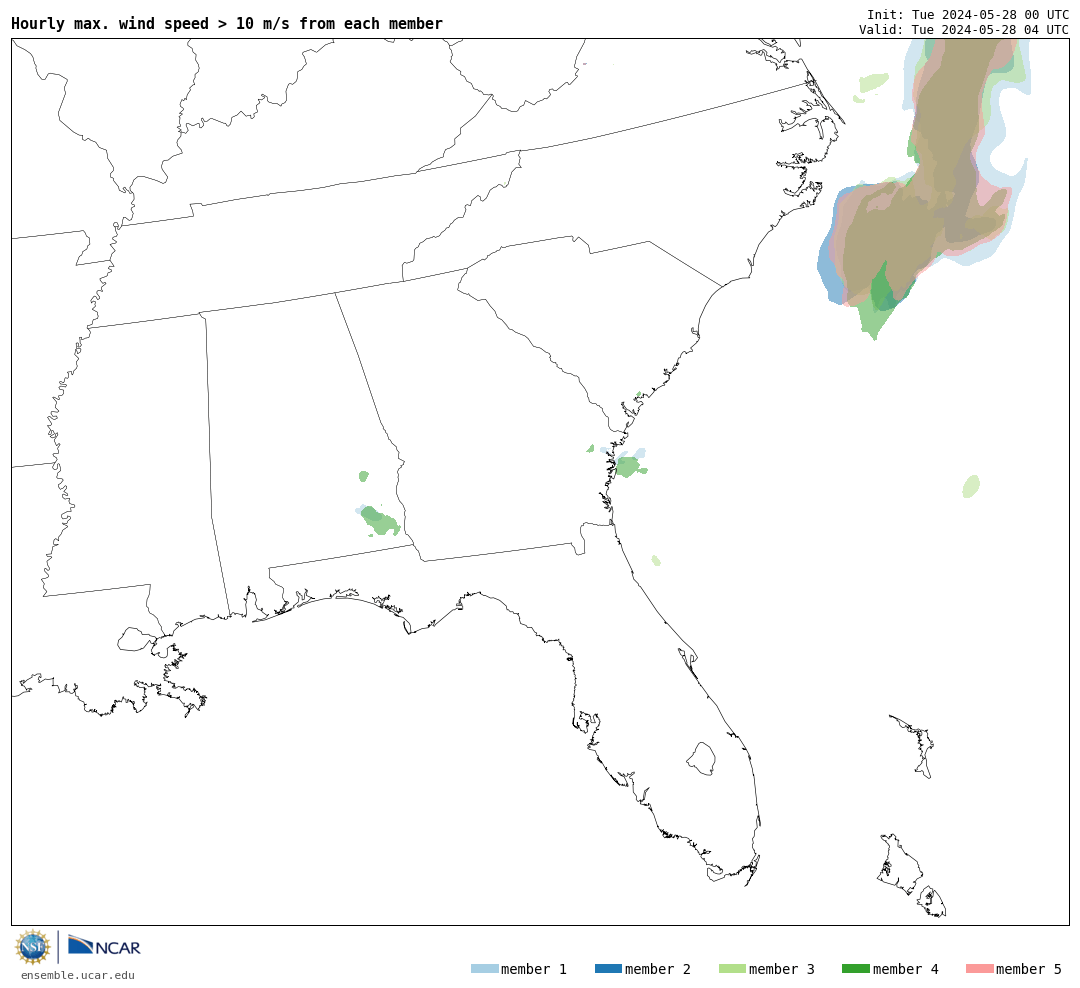Click the member 3 light green swatch

[732, 969]
